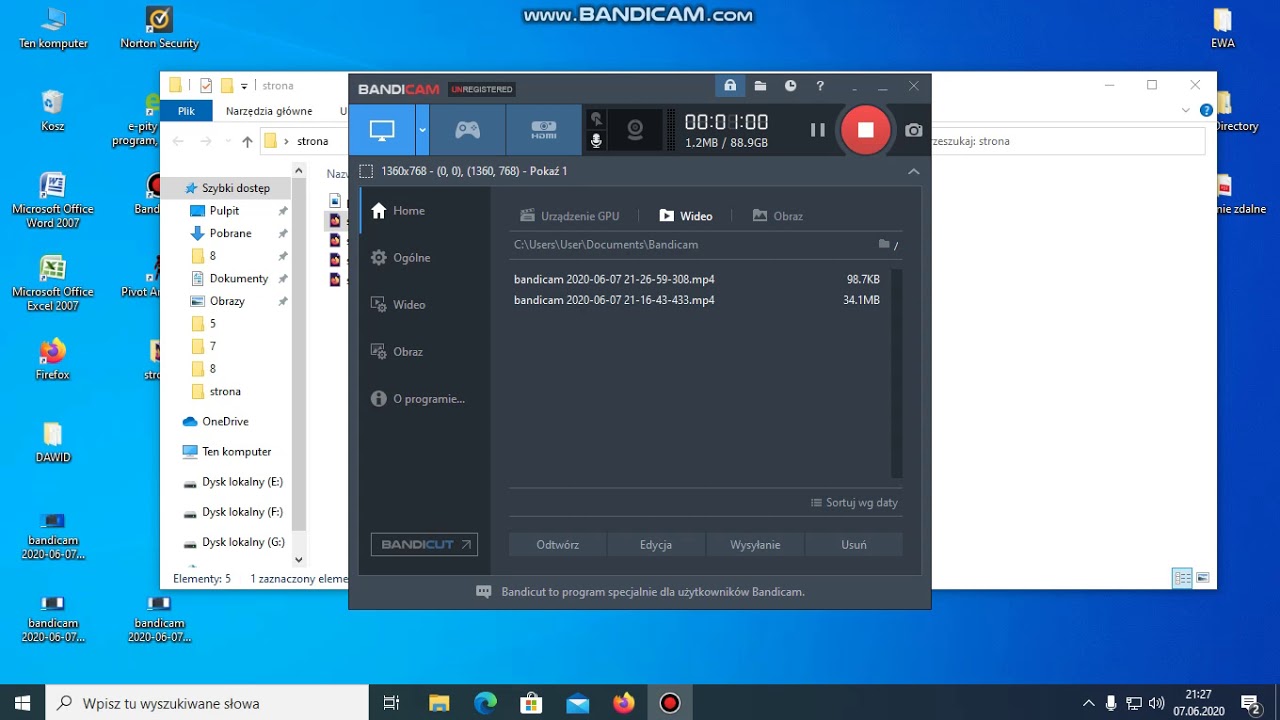This screenshot has height=720, width=1280.
Task: Open Bandicam from its taskbar icon
Action: [x=670, y=703]
